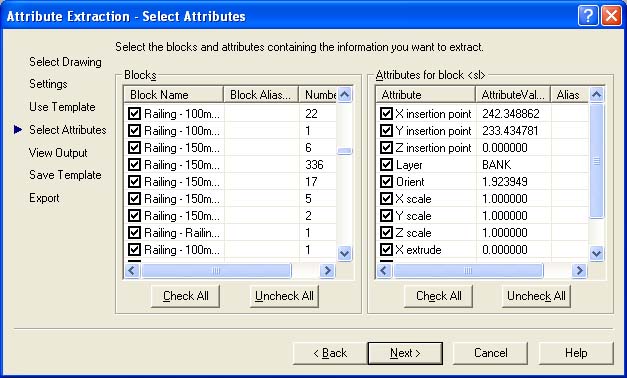This screenshot has height=378, width=627.
Task: Uncheck Y insertion point attribute
Action: pos(386,130)
